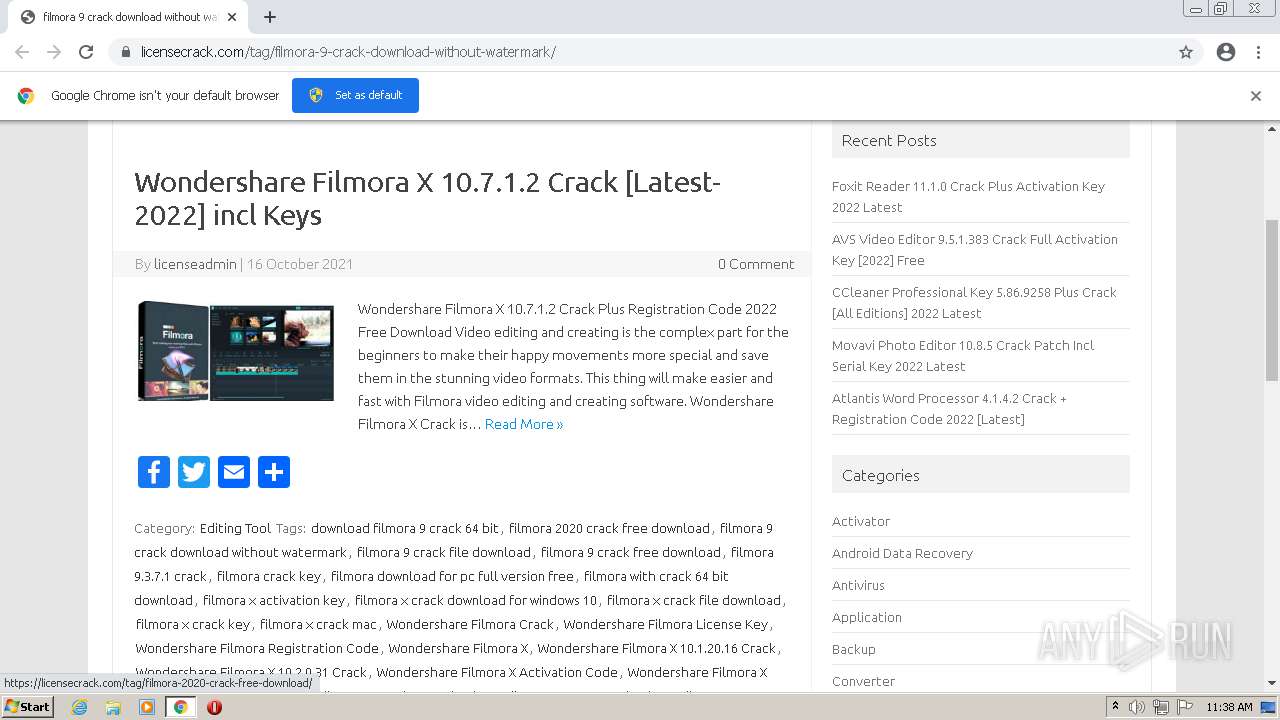
Task: Launch Internet Explorer from the taskbar
Action: (80, 707)
